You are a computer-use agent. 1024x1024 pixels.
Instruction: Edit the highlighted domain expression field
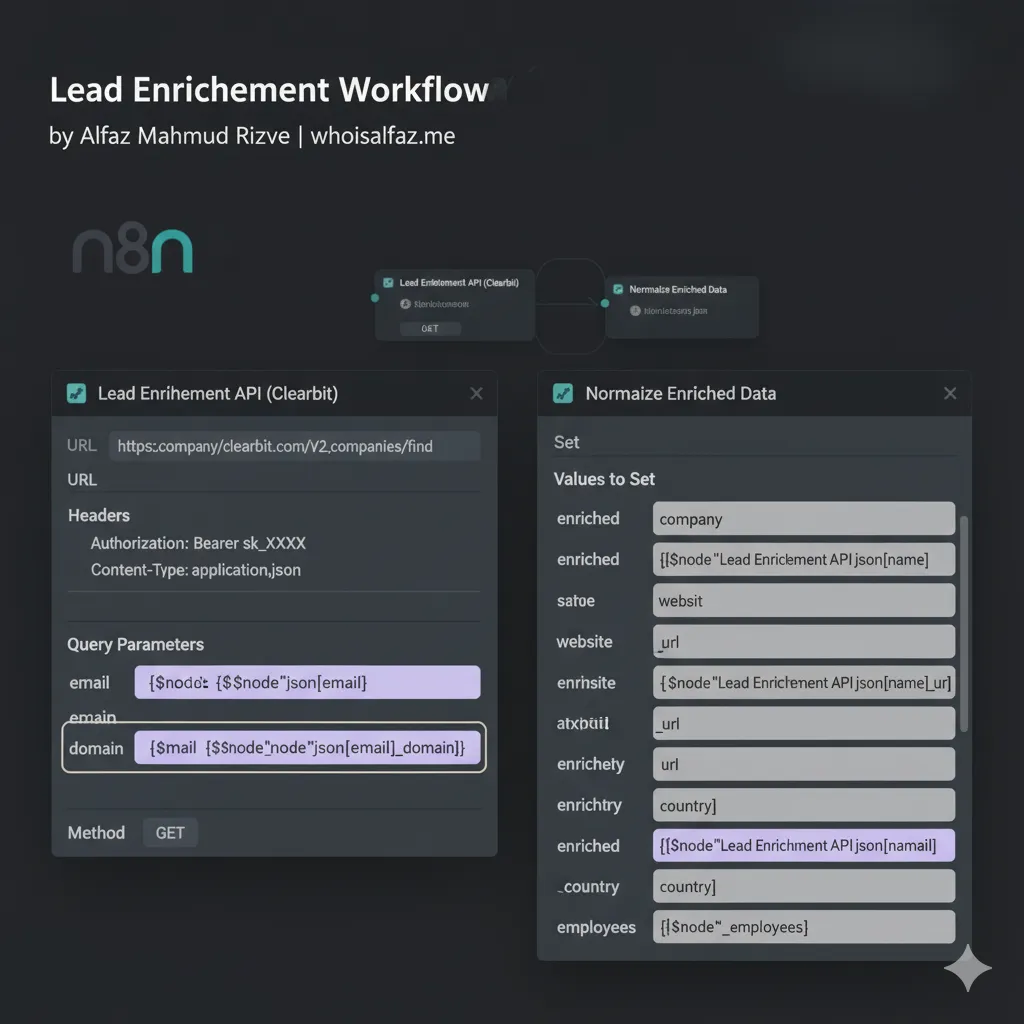click(x=307, y=747)
